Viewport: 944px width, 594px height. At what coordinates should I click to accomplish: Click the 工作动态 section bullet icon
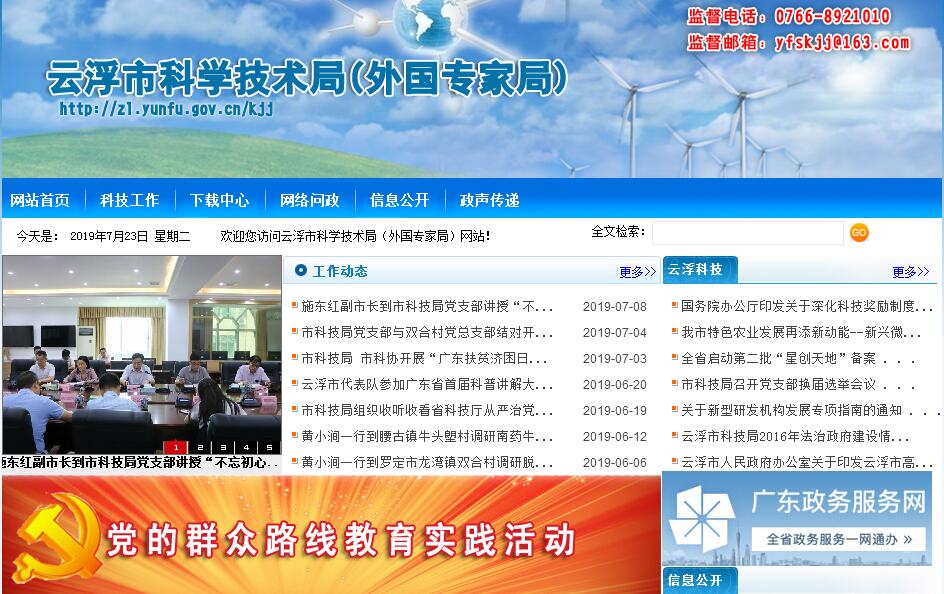(301, 270)
